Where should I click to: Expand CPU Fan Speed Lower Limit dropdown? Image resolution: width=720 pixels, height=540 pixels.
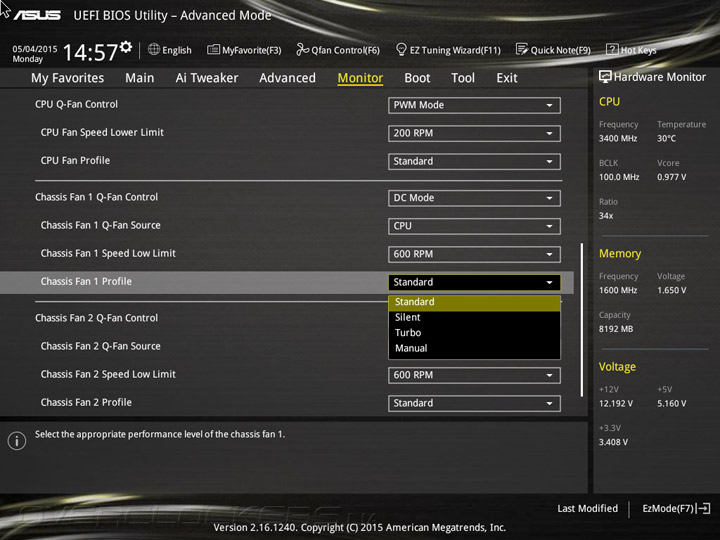tap(474, 133)
